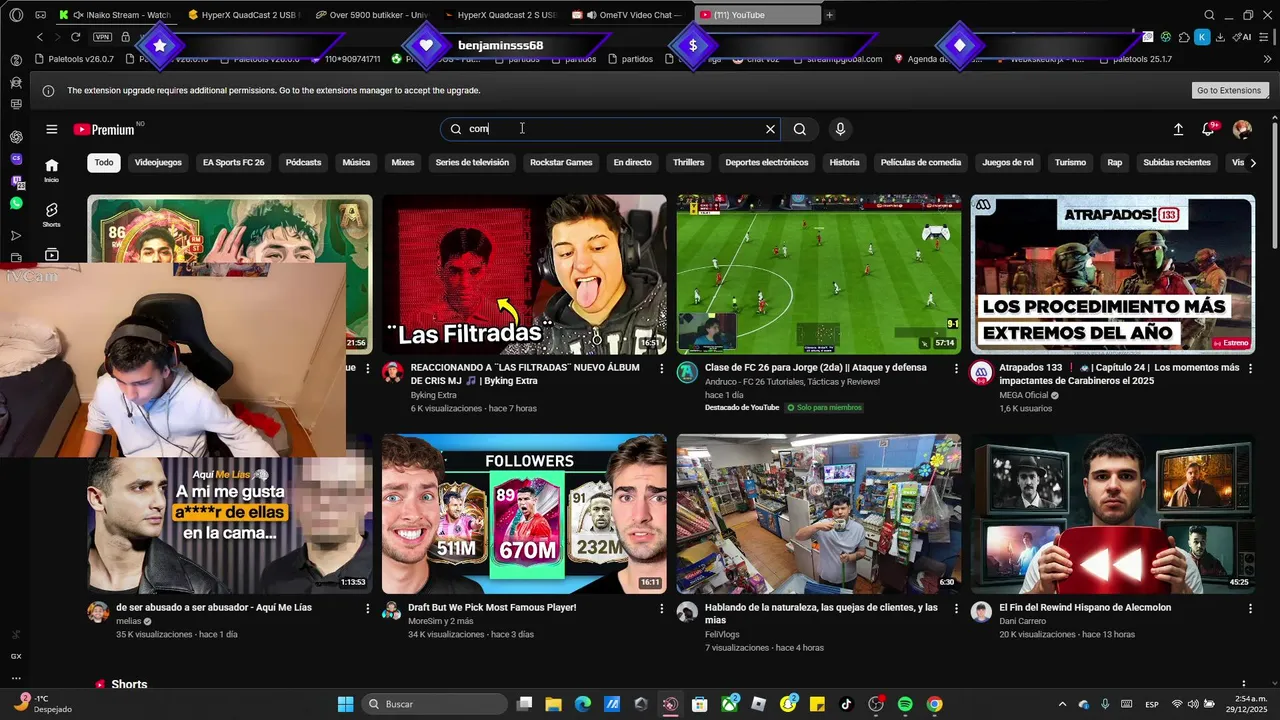1280x720 pixels.
Task: Open Spotify from the taskbar
Action: [905, 704]
